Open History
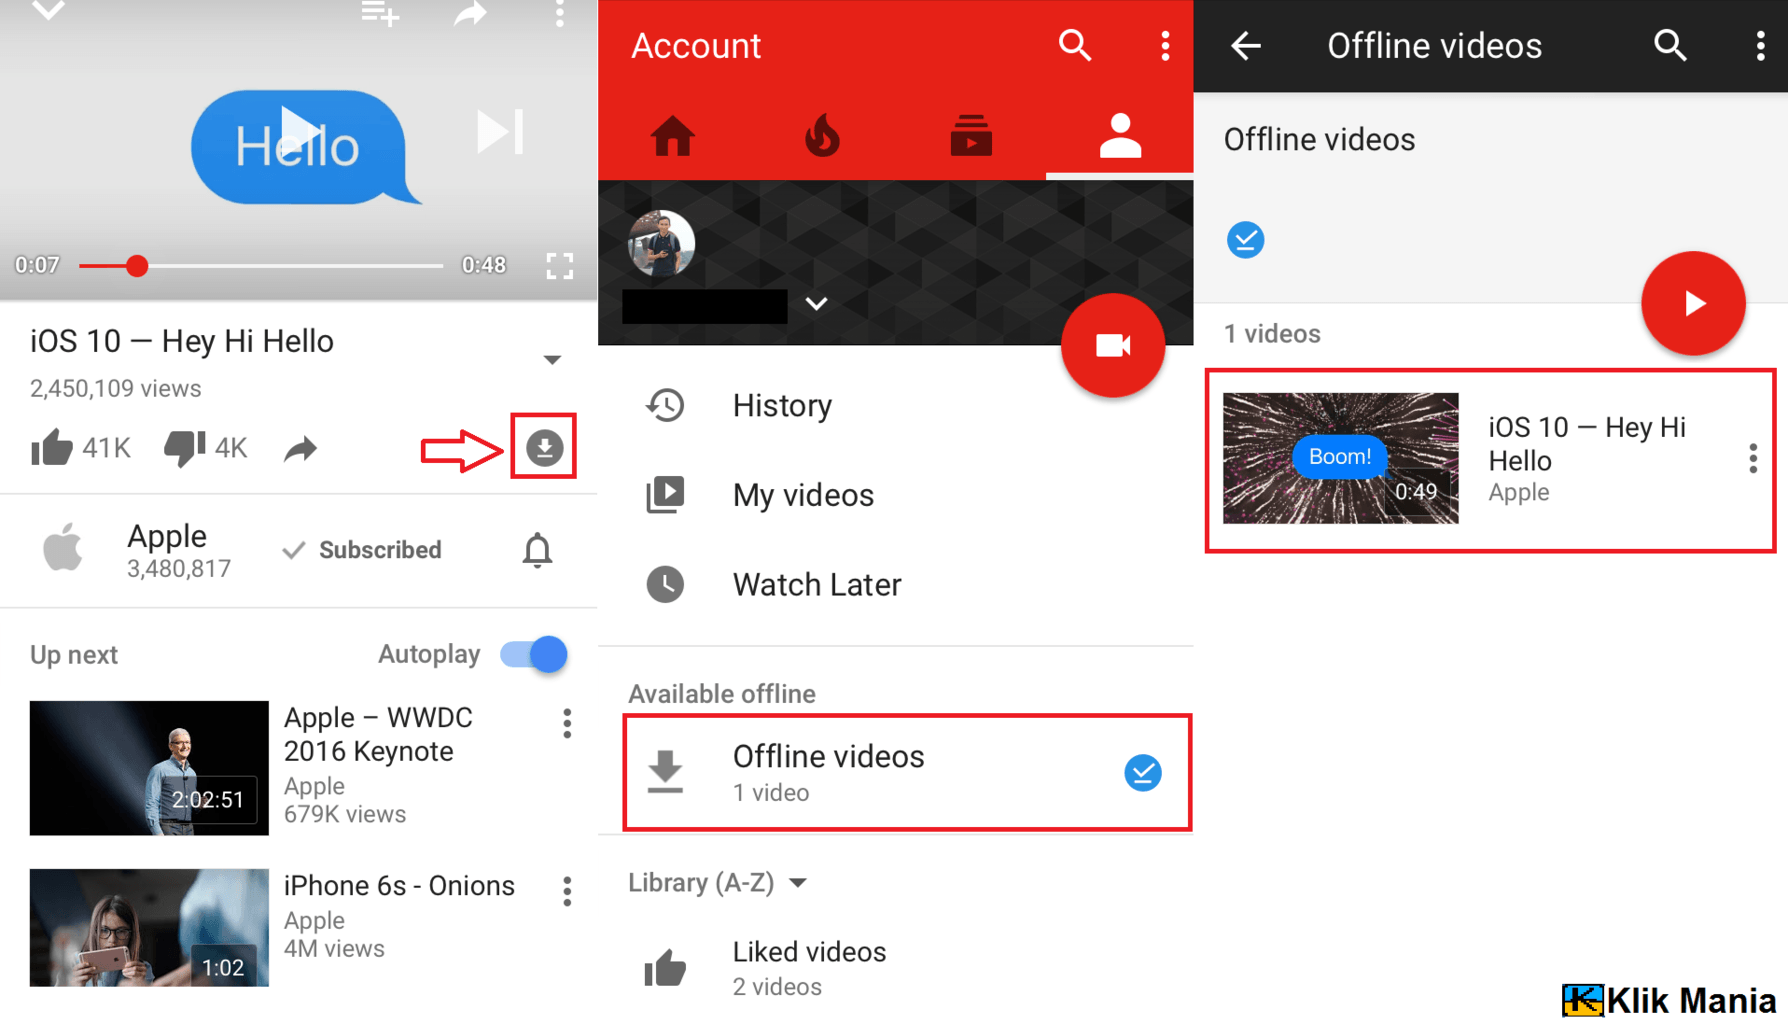This screenshot has height=1024, width=1788. coord(896,405)
